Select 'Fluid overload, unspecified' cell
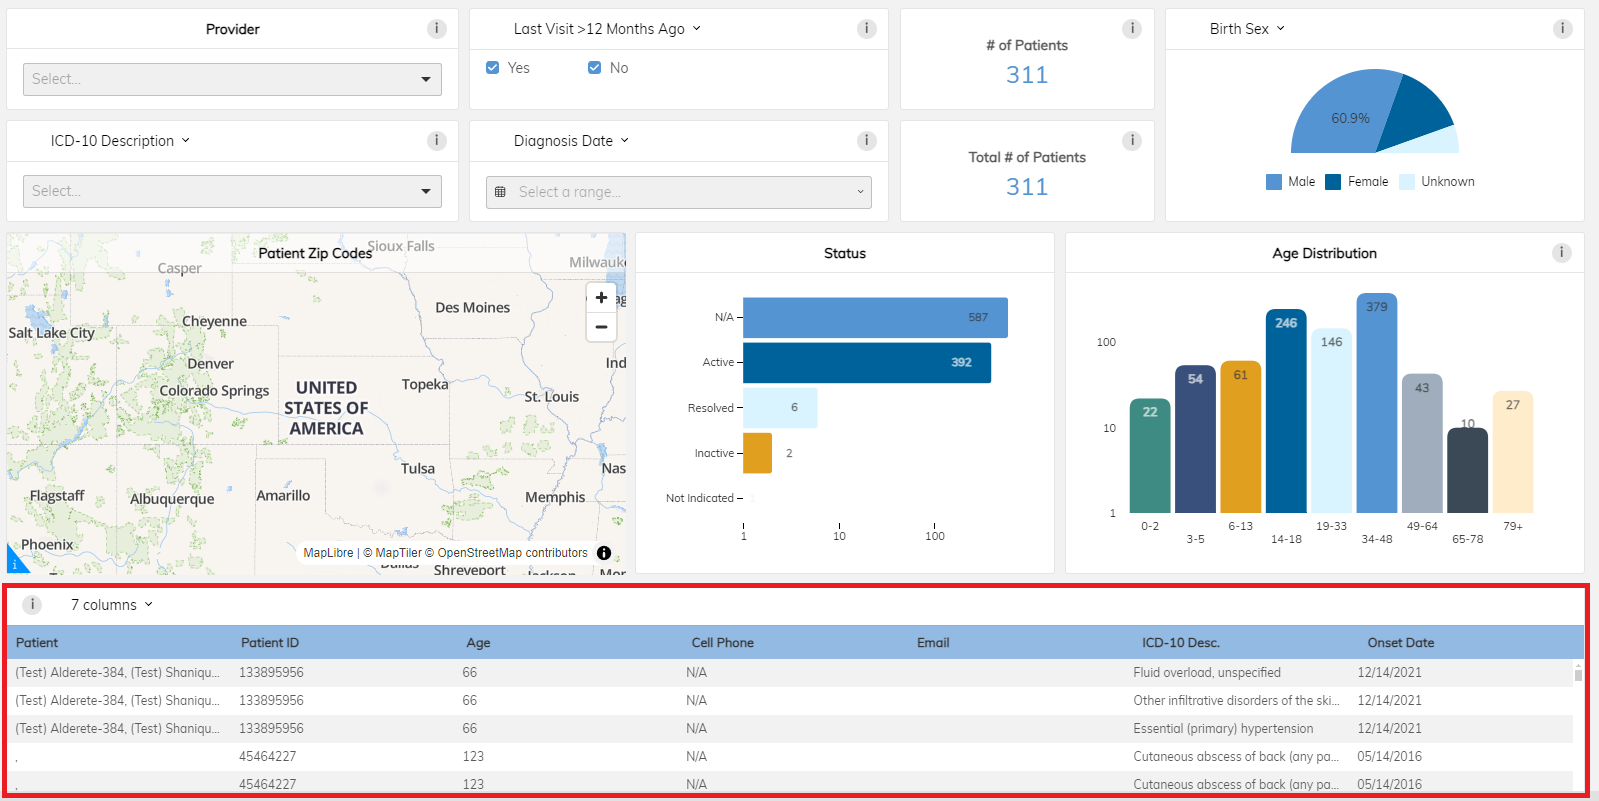Viewport: 1599px width, 801px height. (1207, 673)
